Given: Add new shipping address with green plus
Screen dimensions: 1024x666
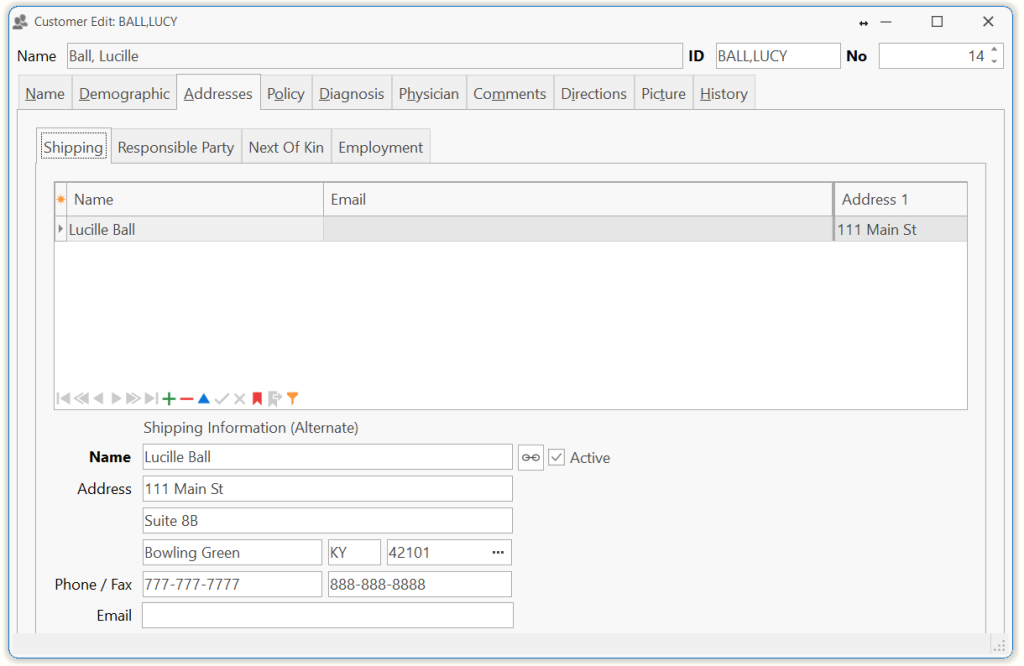Looking at the screenshot, I should pos(169,398).
